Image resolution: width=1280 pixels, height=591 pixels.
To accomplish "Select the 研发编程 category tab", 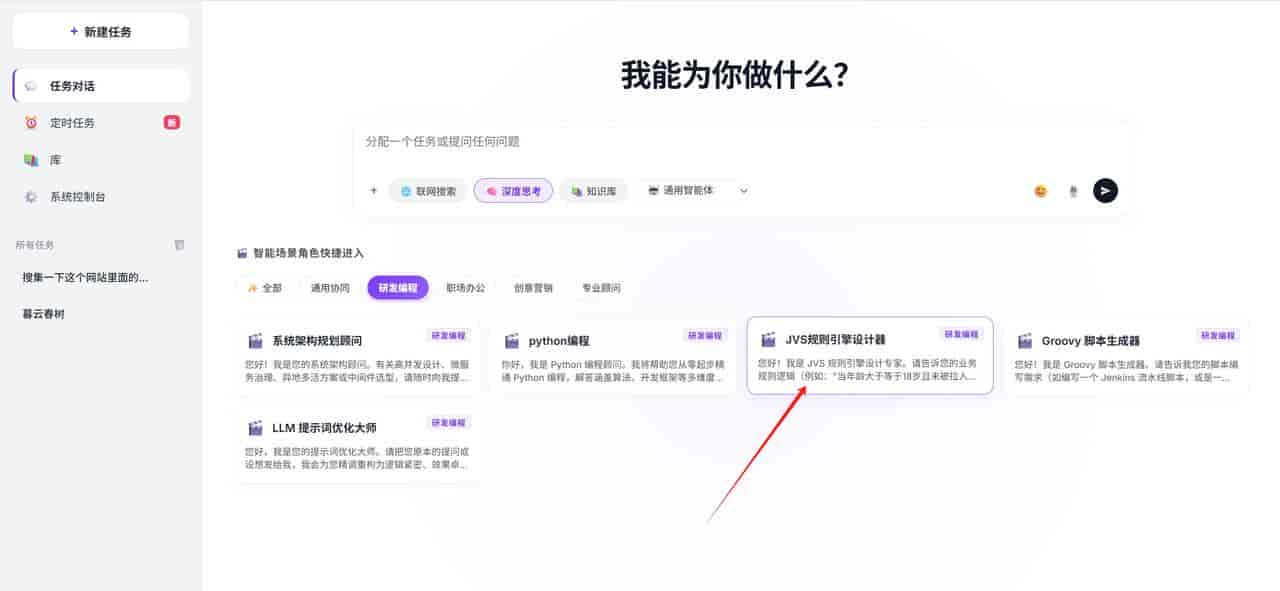I will (x=398, y=288).
